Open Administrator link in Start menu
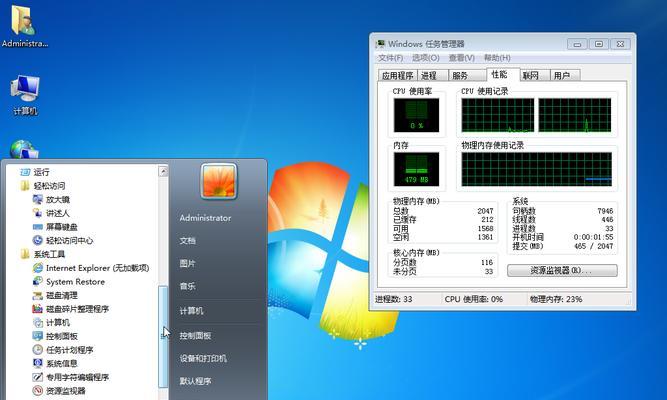 pos(205,218)
